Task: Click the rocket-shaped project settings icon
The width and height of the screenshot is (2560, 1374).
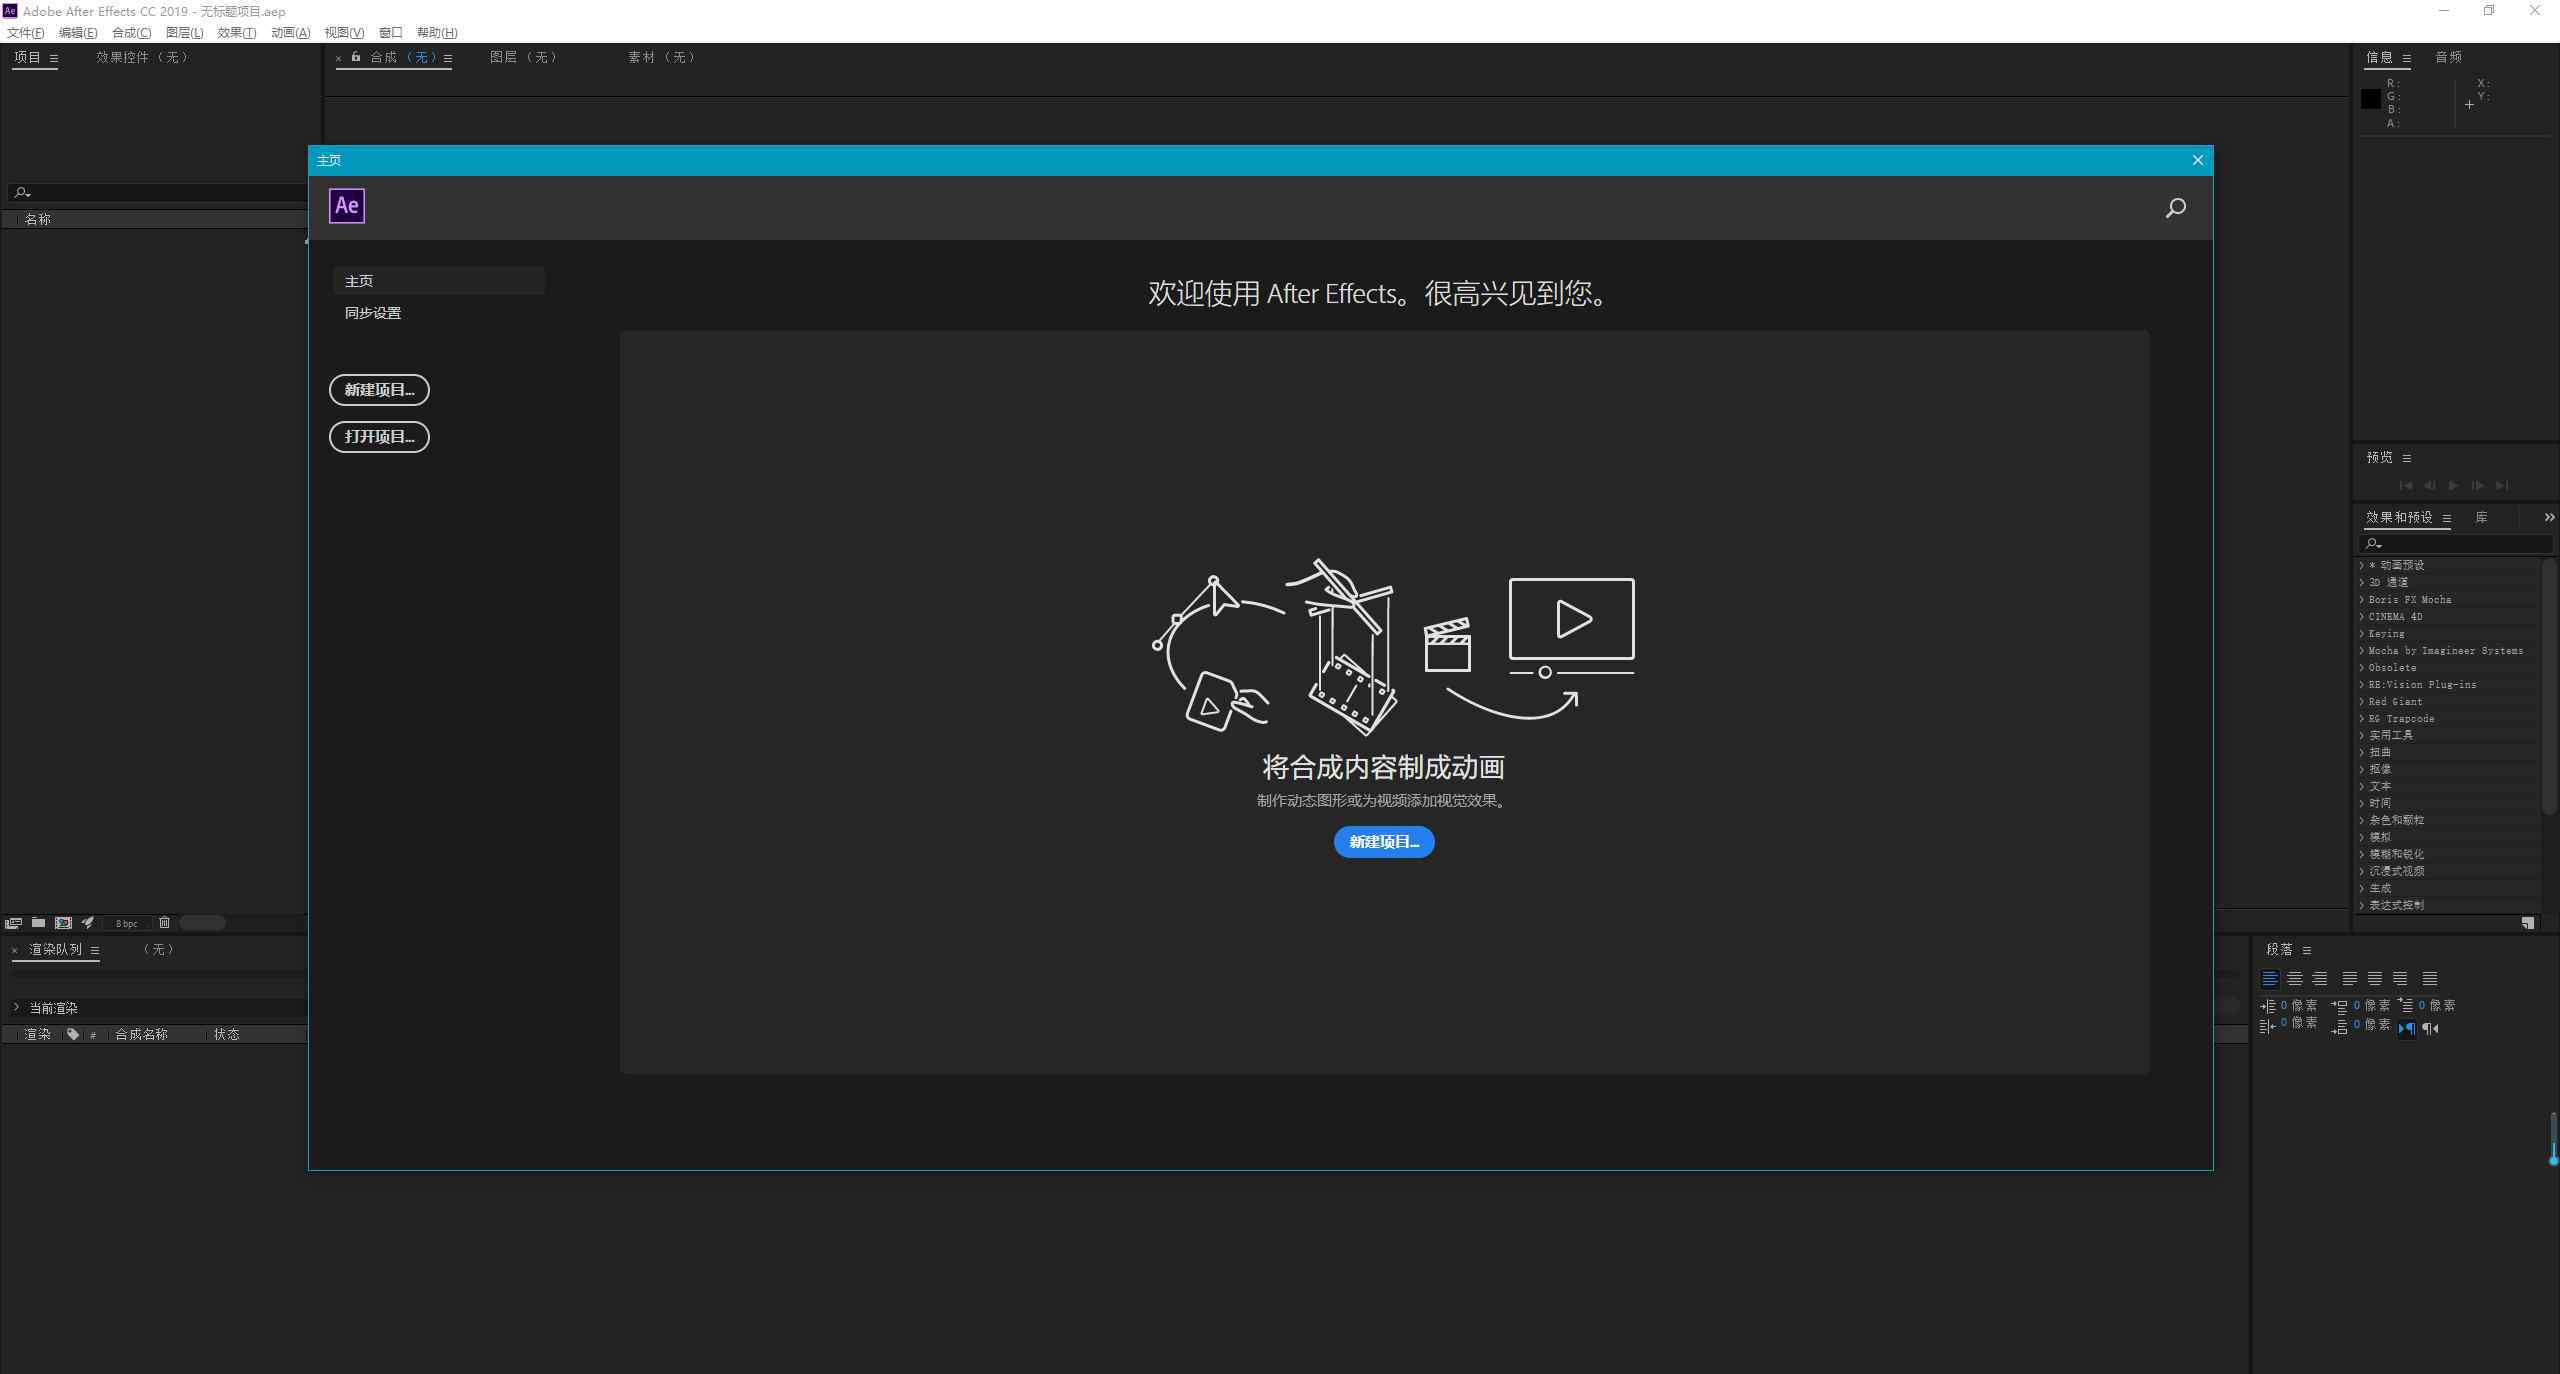Action: pyautogui.click(x=88, y=923)
